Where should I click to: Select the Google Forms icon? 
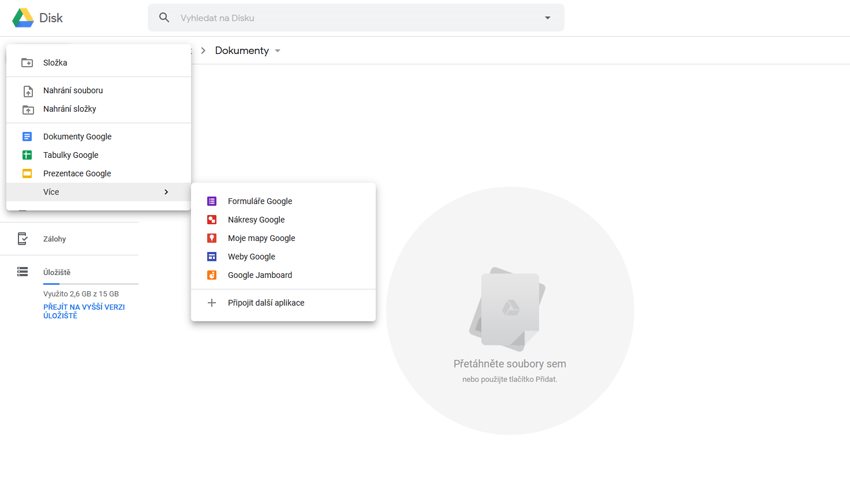[211, 201]
